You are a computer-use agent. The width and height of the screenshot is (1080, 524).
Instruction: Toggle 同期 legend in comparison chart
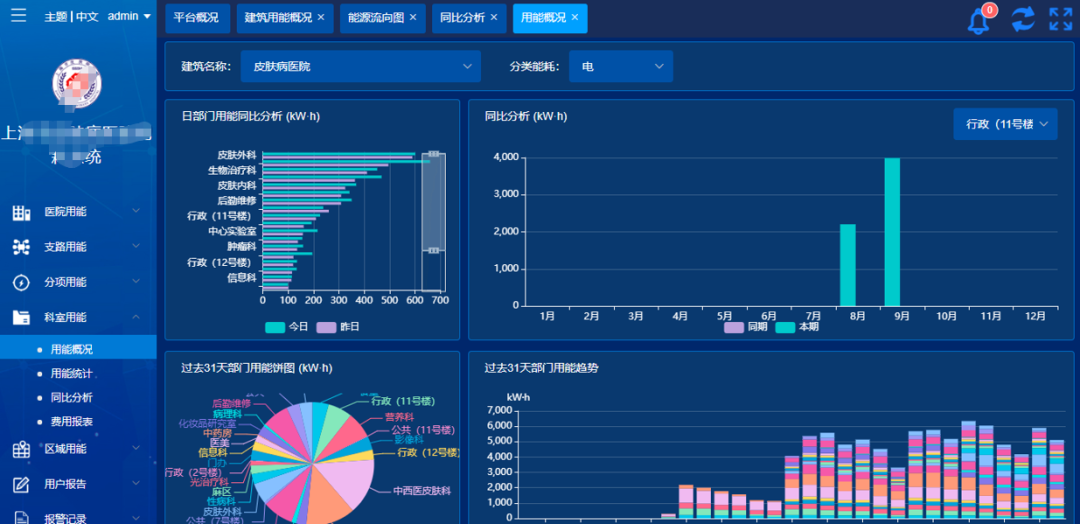tap(746, 327)
